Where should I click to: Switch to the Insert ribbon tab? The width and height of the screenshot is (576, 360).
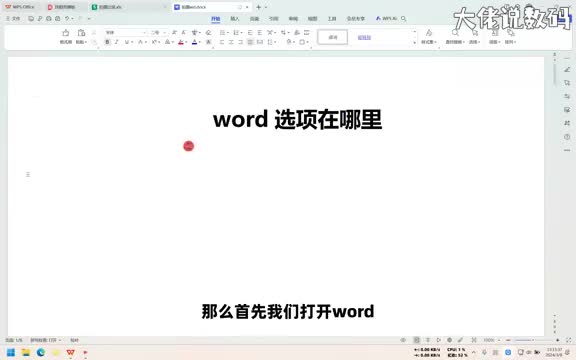(x=235, y=18)
